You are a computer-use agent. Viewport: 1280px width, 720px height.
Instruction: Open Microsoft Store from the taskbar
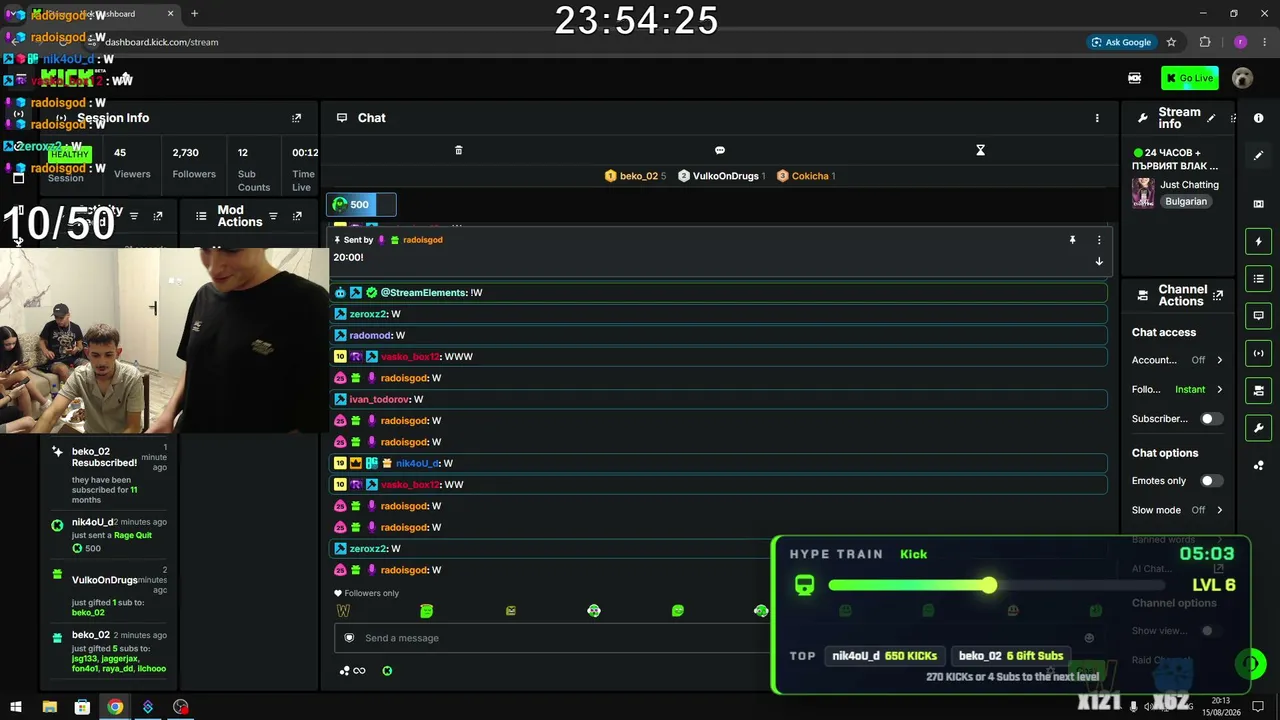click(82, 707)
